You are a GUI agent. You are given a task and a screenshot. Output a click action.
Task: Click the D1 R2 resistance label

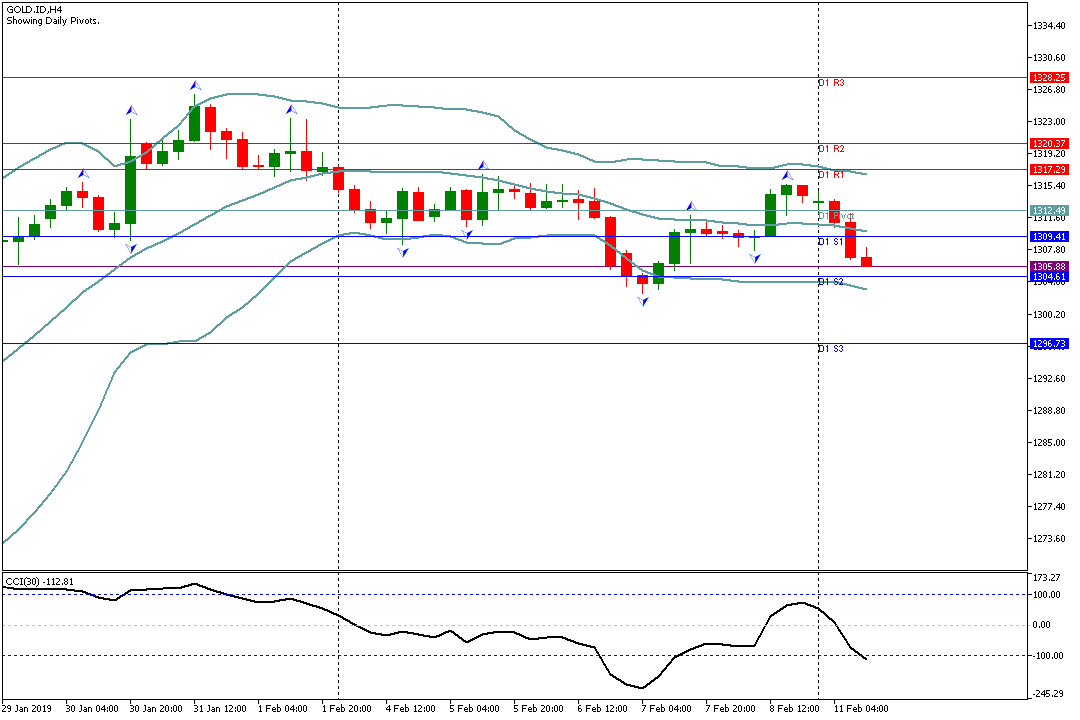(x=831, y=149)
